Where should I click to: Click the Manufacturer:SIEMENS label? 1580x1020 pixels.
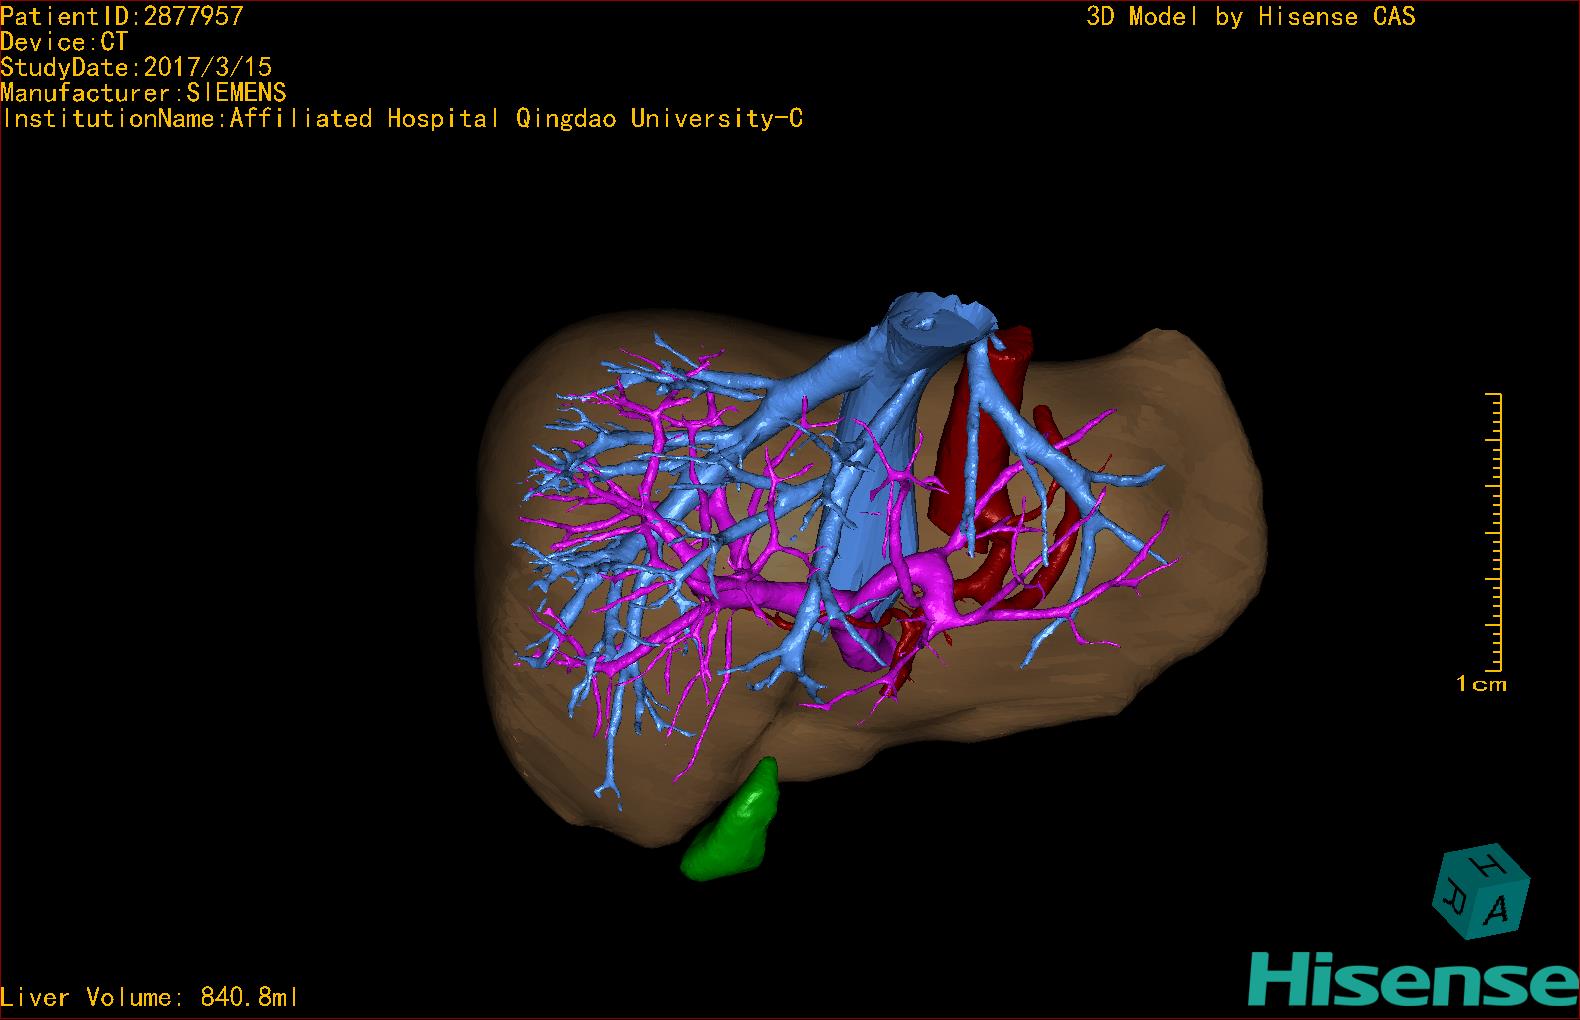point(143,93)
